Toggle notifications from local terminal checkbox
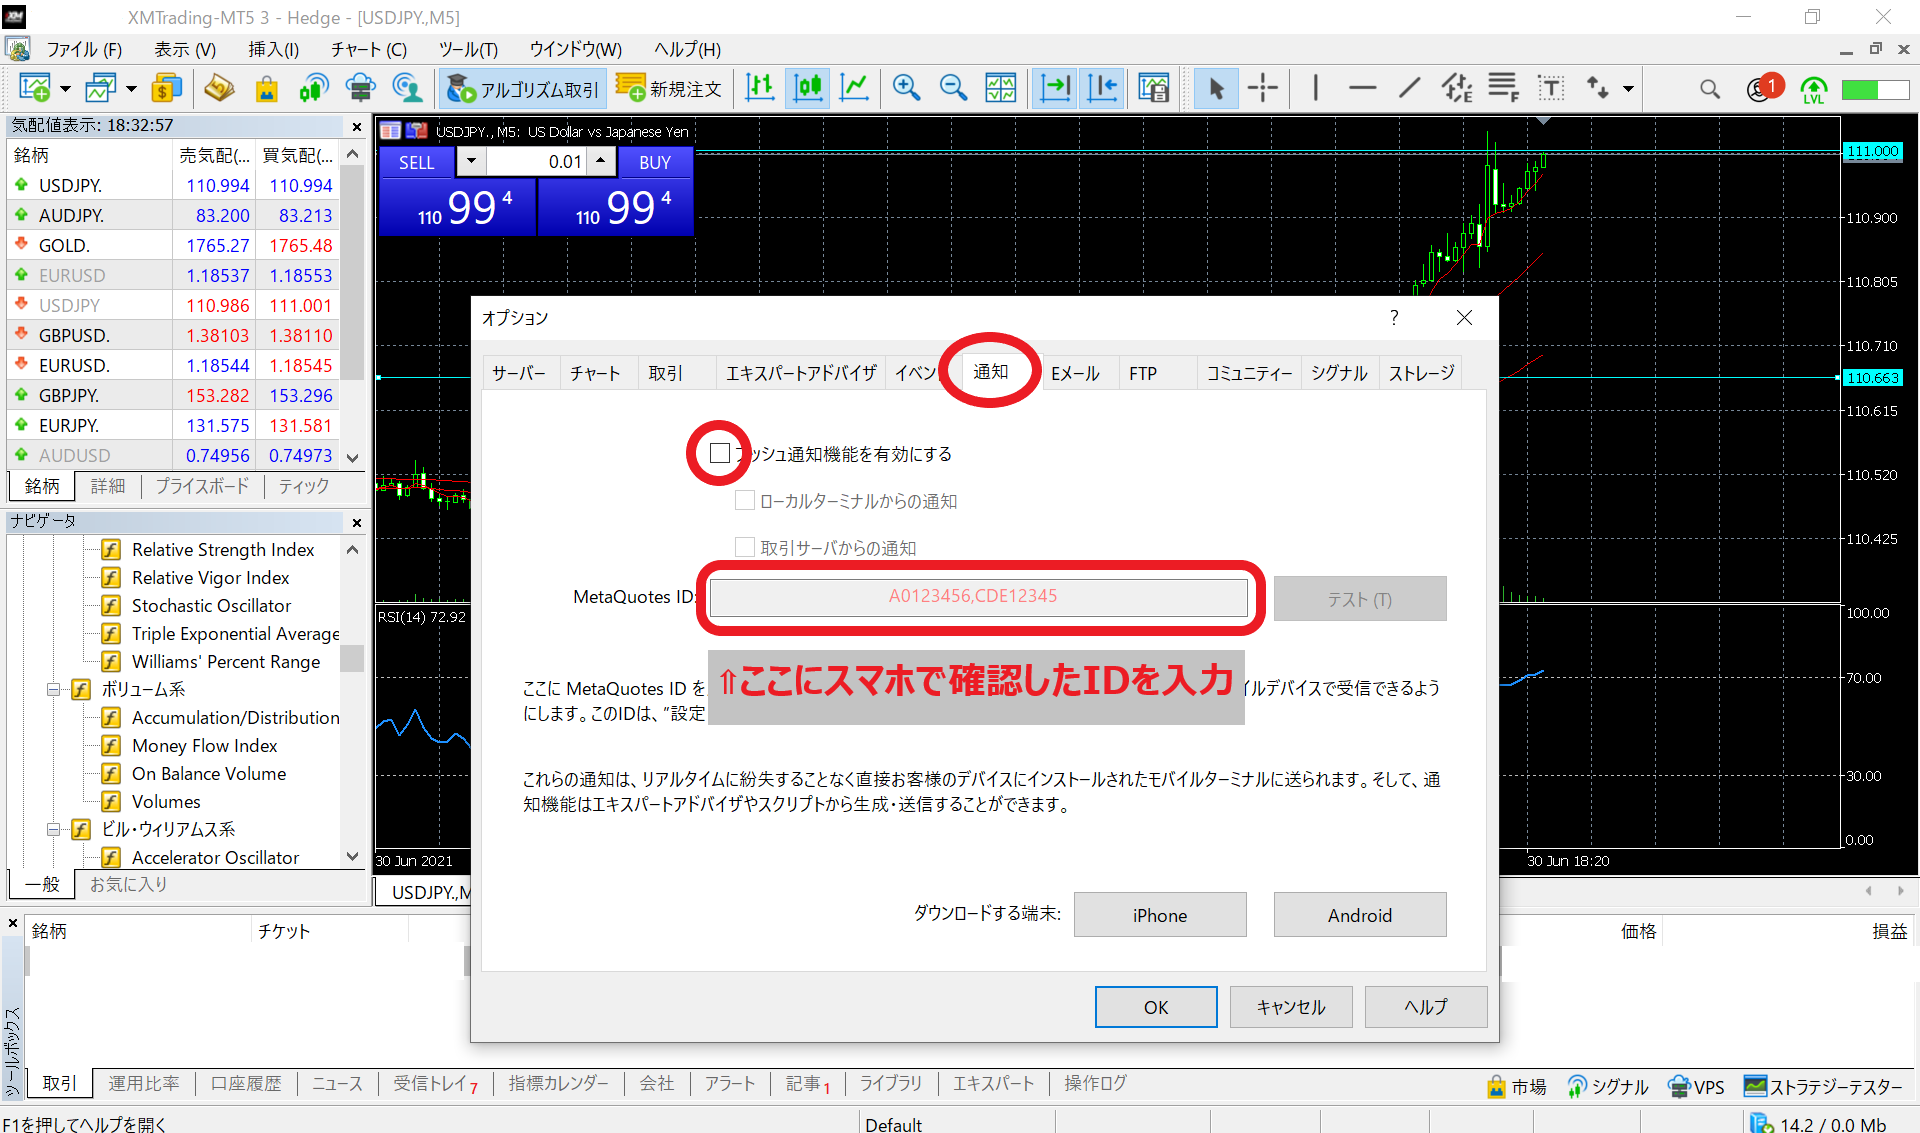The height and width of the screenshot is (1133, 1920). [745, 501]
